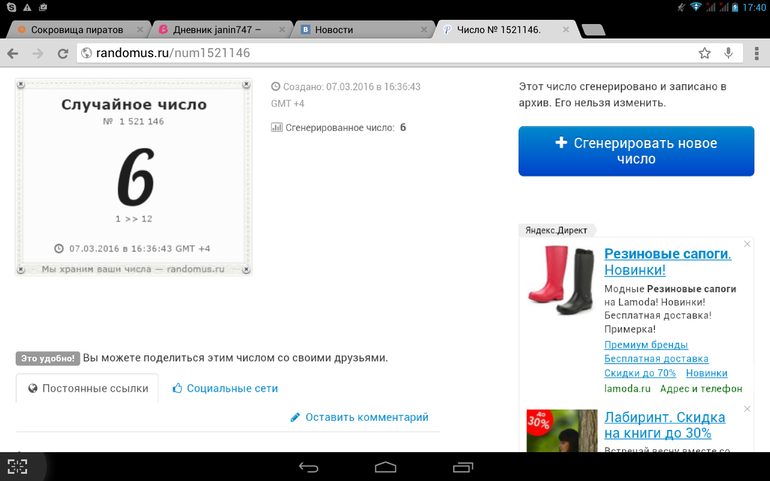This screenshot has height=481, width=770.
Task: Close the Сокровища пиратов tab
Action: click(139, 30)
